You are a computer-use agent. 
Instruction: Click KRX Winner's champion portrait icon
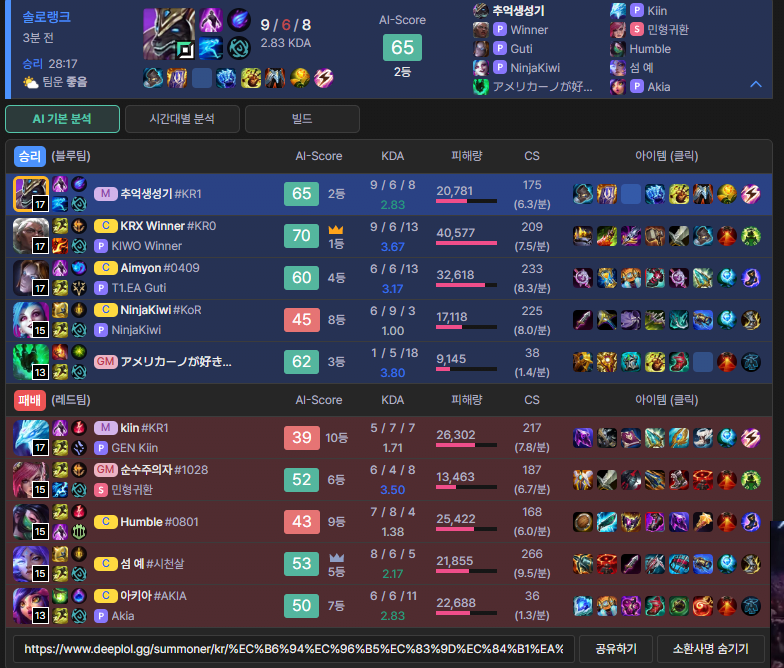click(x=30, y=236)
